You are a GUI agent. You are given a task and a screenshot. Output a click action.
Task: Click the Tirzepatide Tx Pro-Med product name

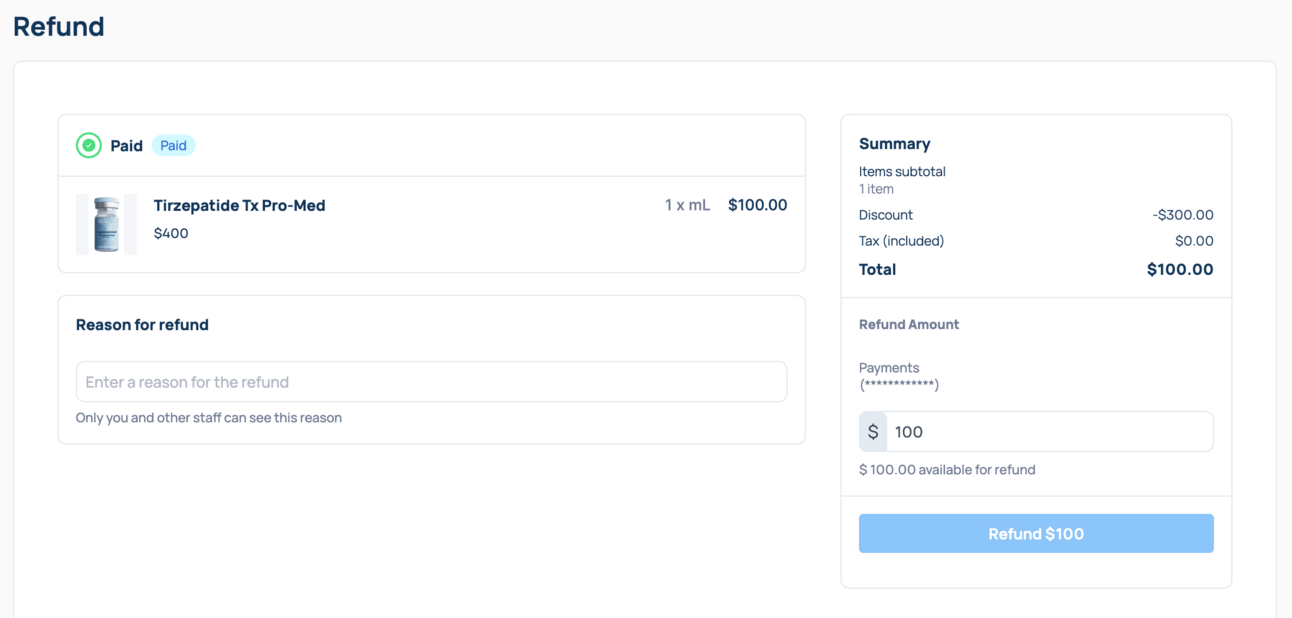pyautogui.click(x=239, y=206)
